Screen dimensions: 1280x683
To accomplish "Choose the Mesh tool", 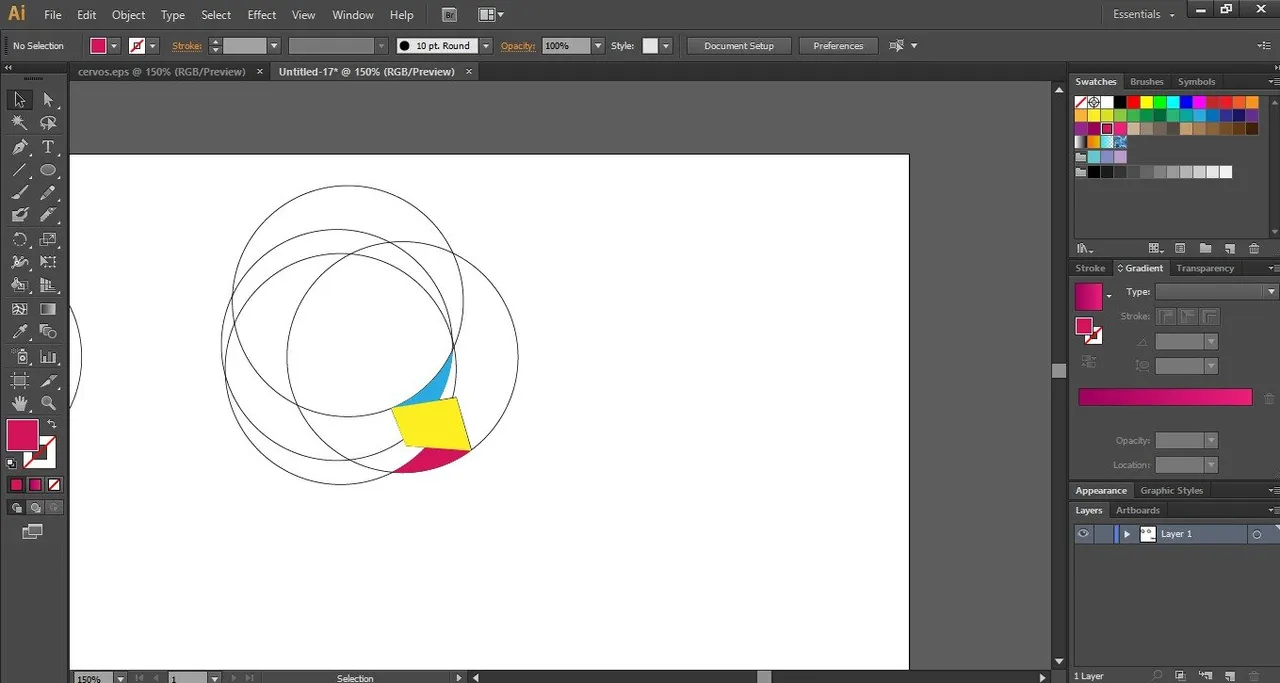I will (19, 309).
